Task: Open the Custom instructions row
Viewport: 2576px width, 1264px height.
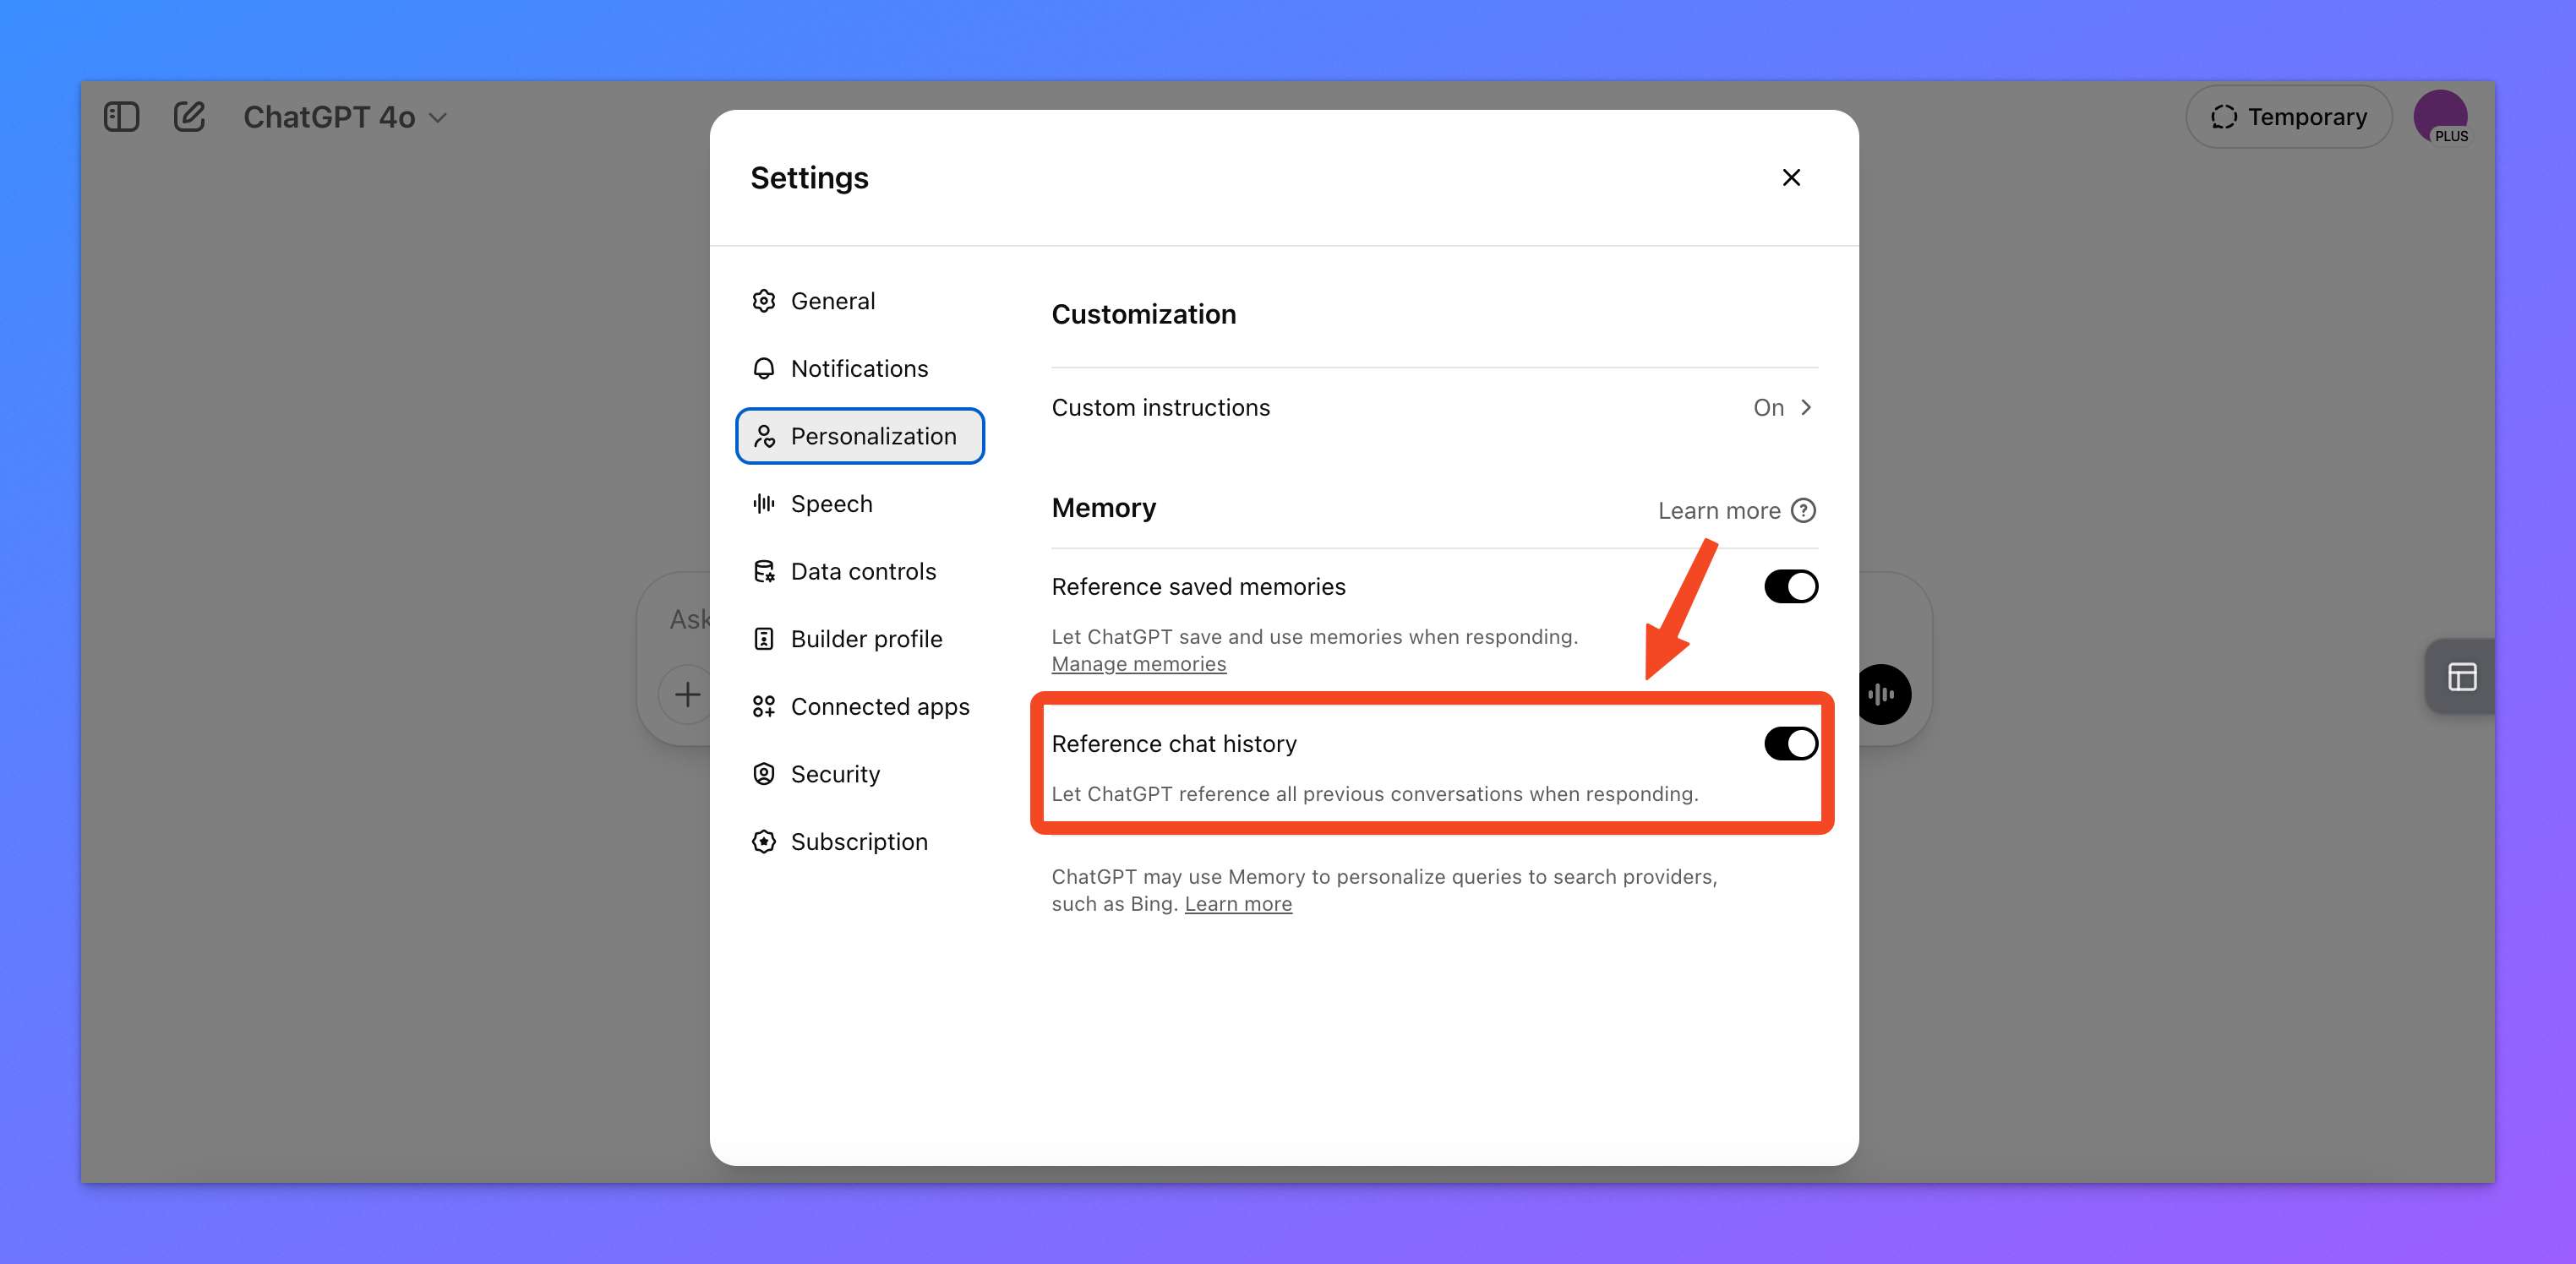Action: click(x=1434, y=408)
